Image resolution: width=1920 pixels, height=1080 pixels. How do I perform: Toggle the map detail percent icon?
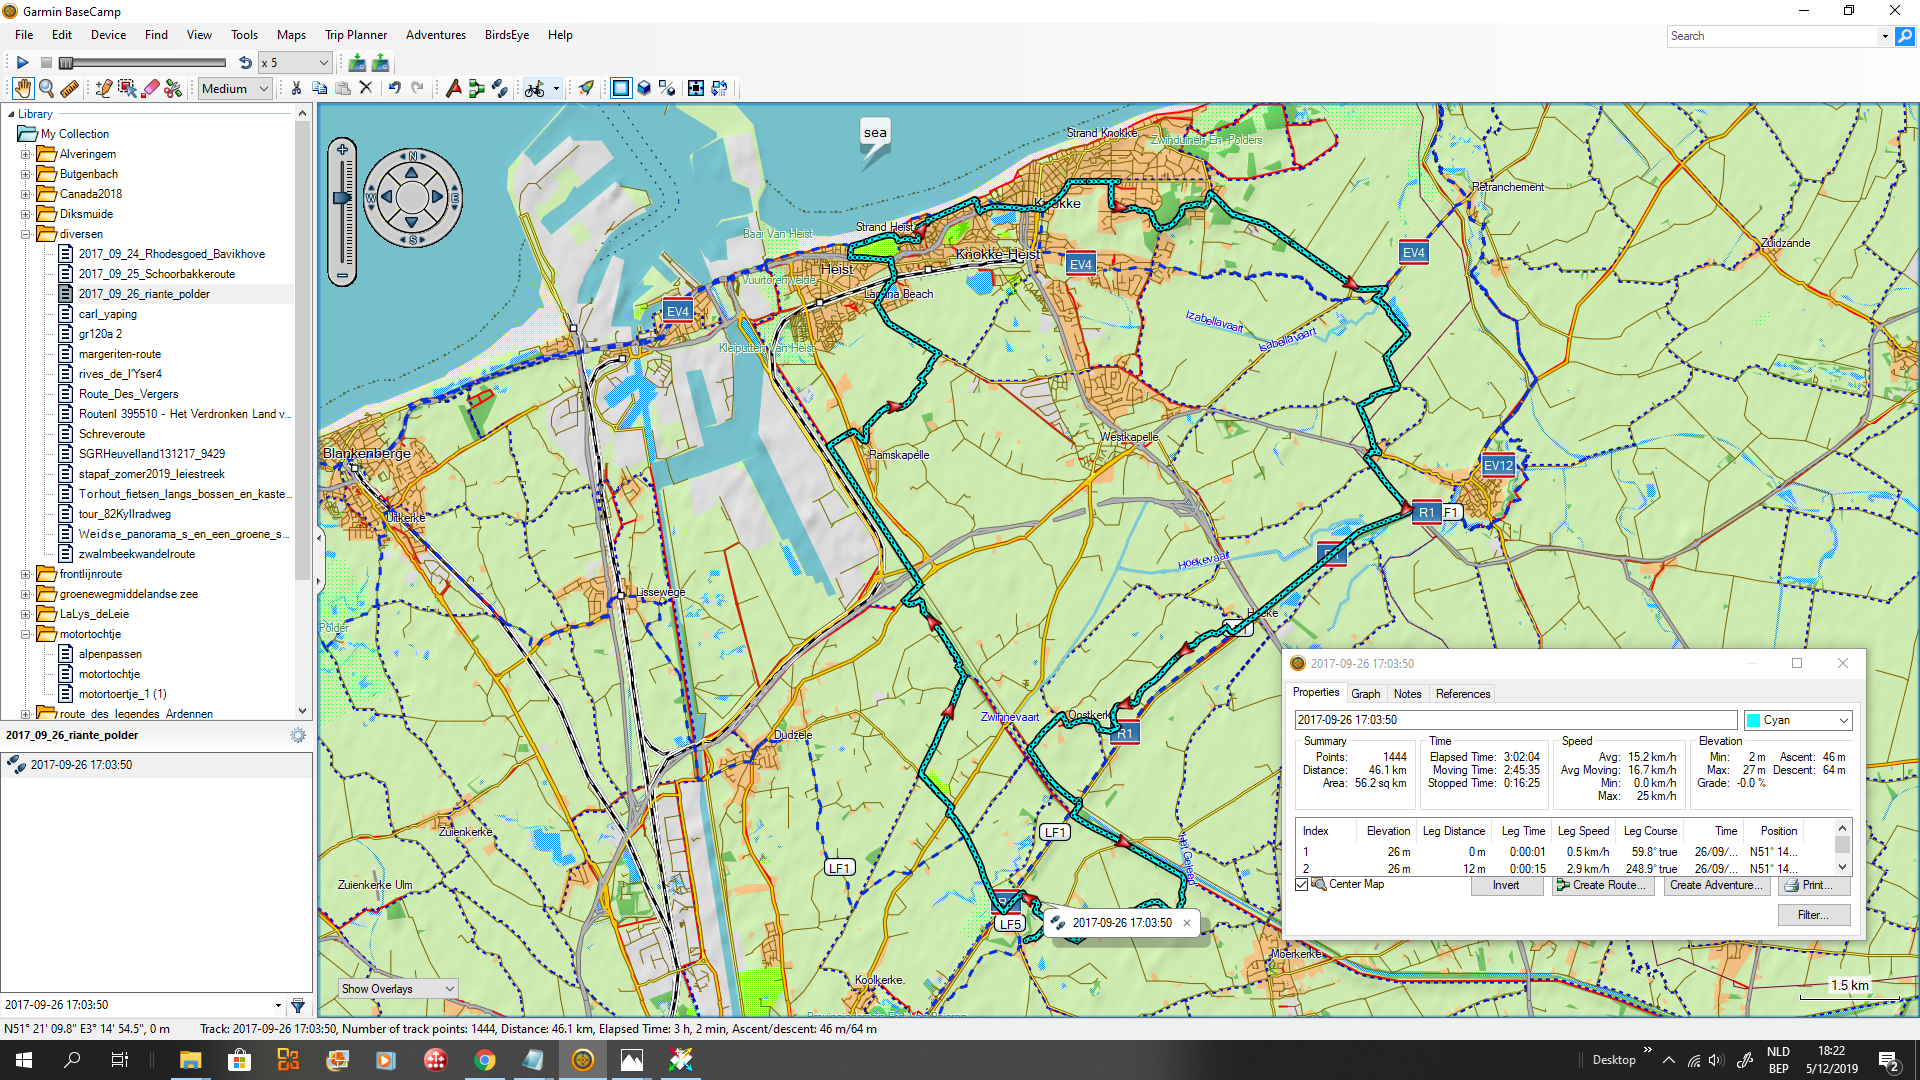point(667,89)
